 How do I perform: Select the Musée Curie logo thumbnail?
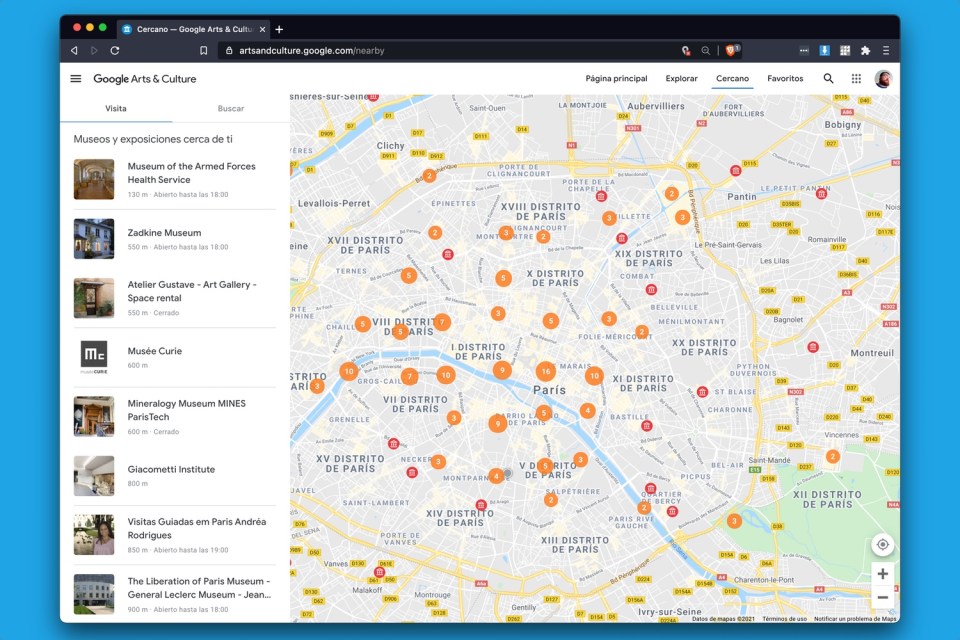94,357
